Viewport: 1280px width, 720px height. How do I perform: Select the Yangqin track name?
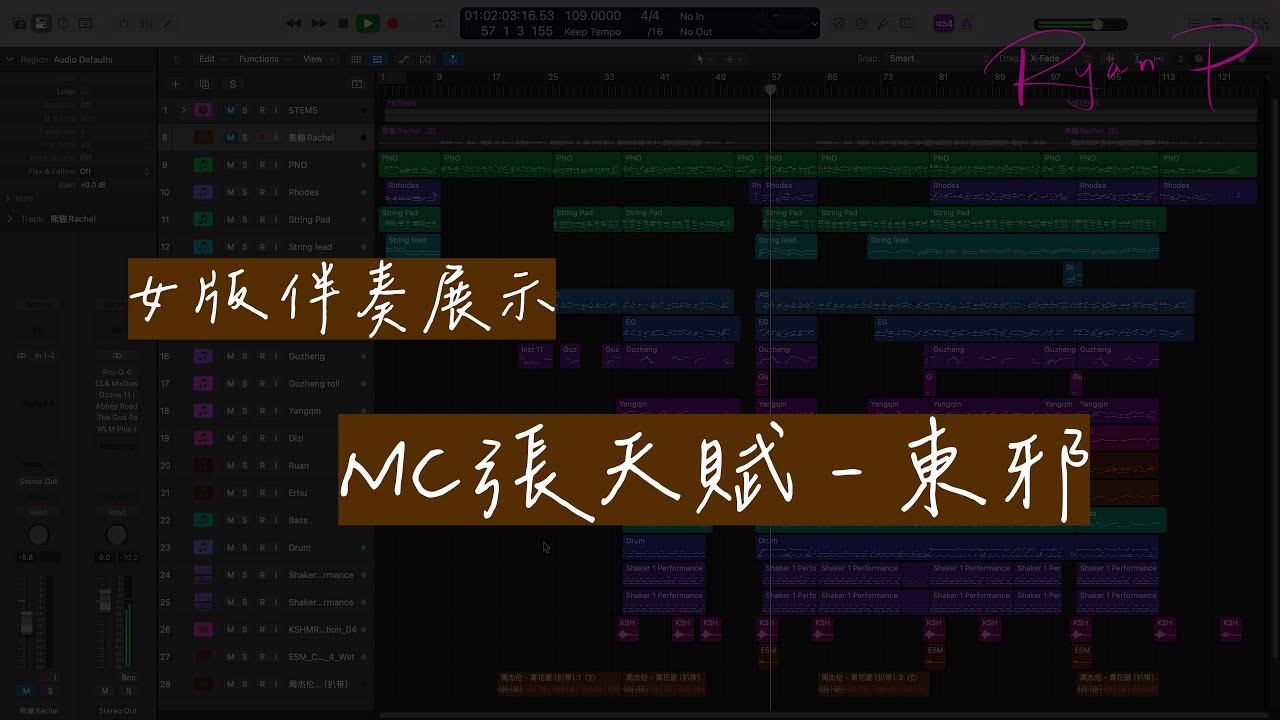[x=305, y=411]
